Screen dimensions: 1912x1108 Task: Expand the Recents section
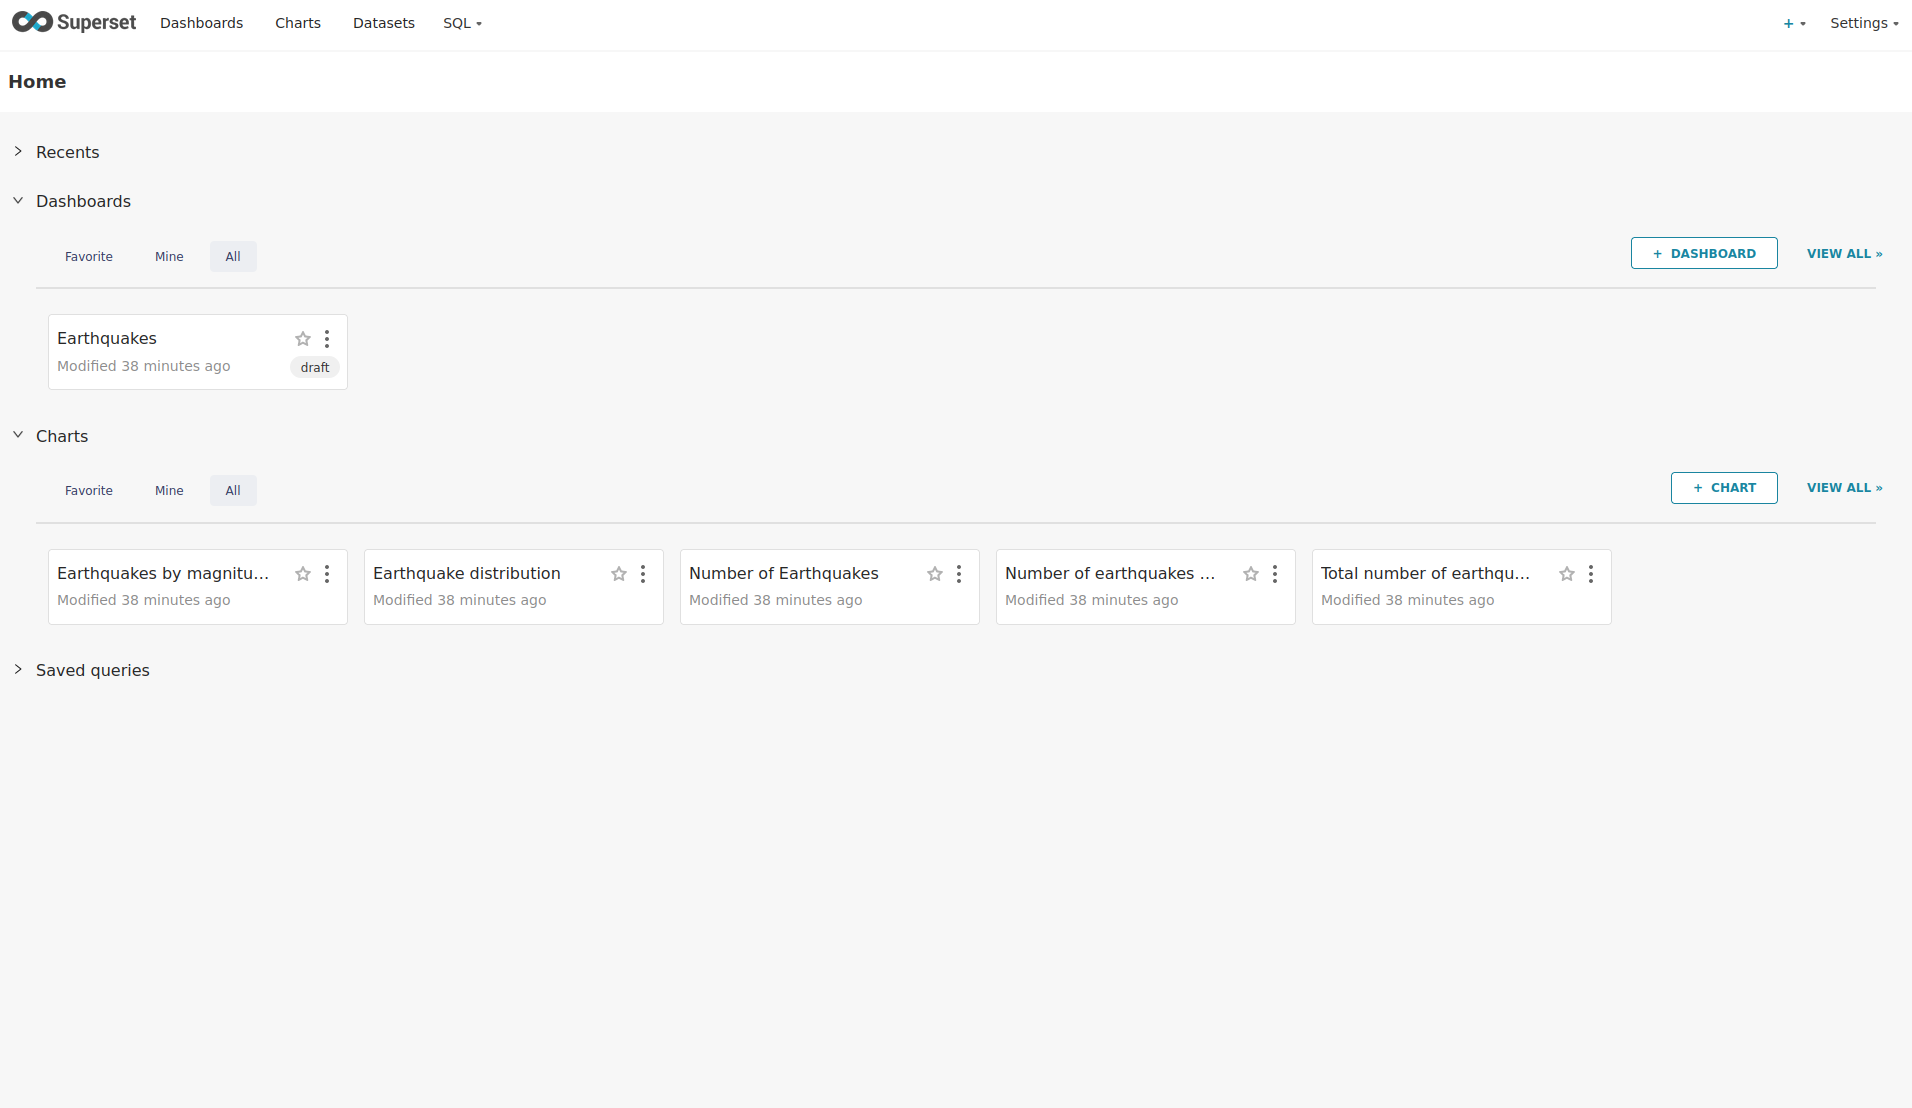tap(67, 152)
